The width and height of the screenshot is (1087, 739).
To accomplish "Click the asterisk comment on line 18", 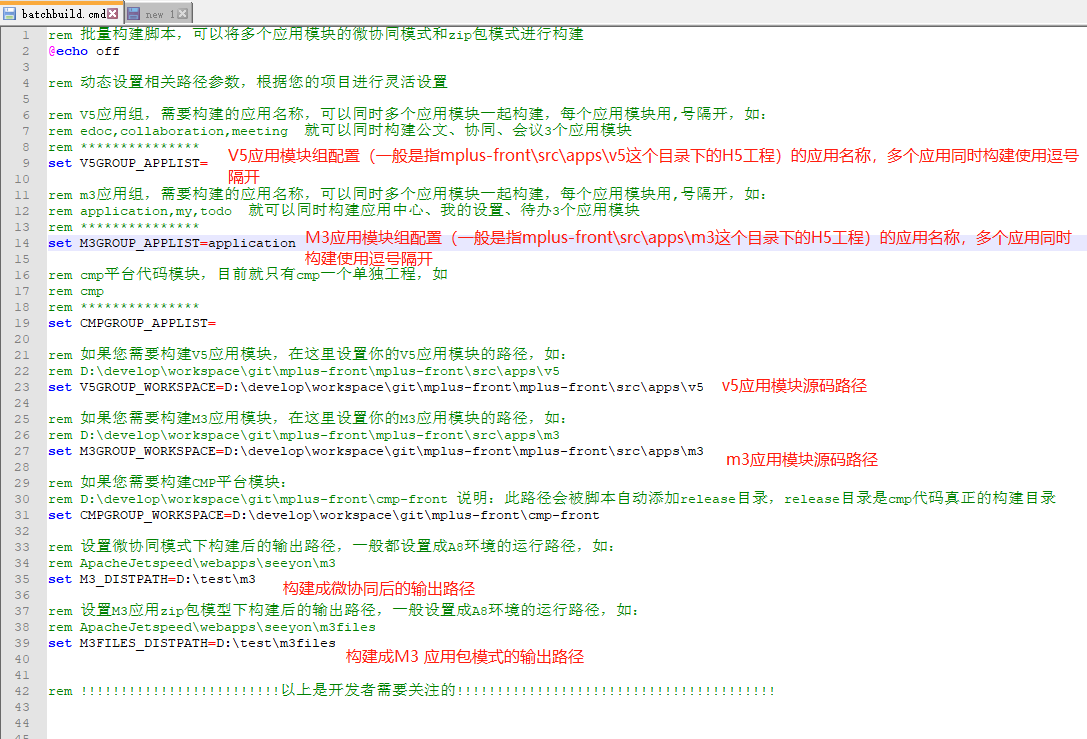I will pyautogui.click(x=123, y=307).
